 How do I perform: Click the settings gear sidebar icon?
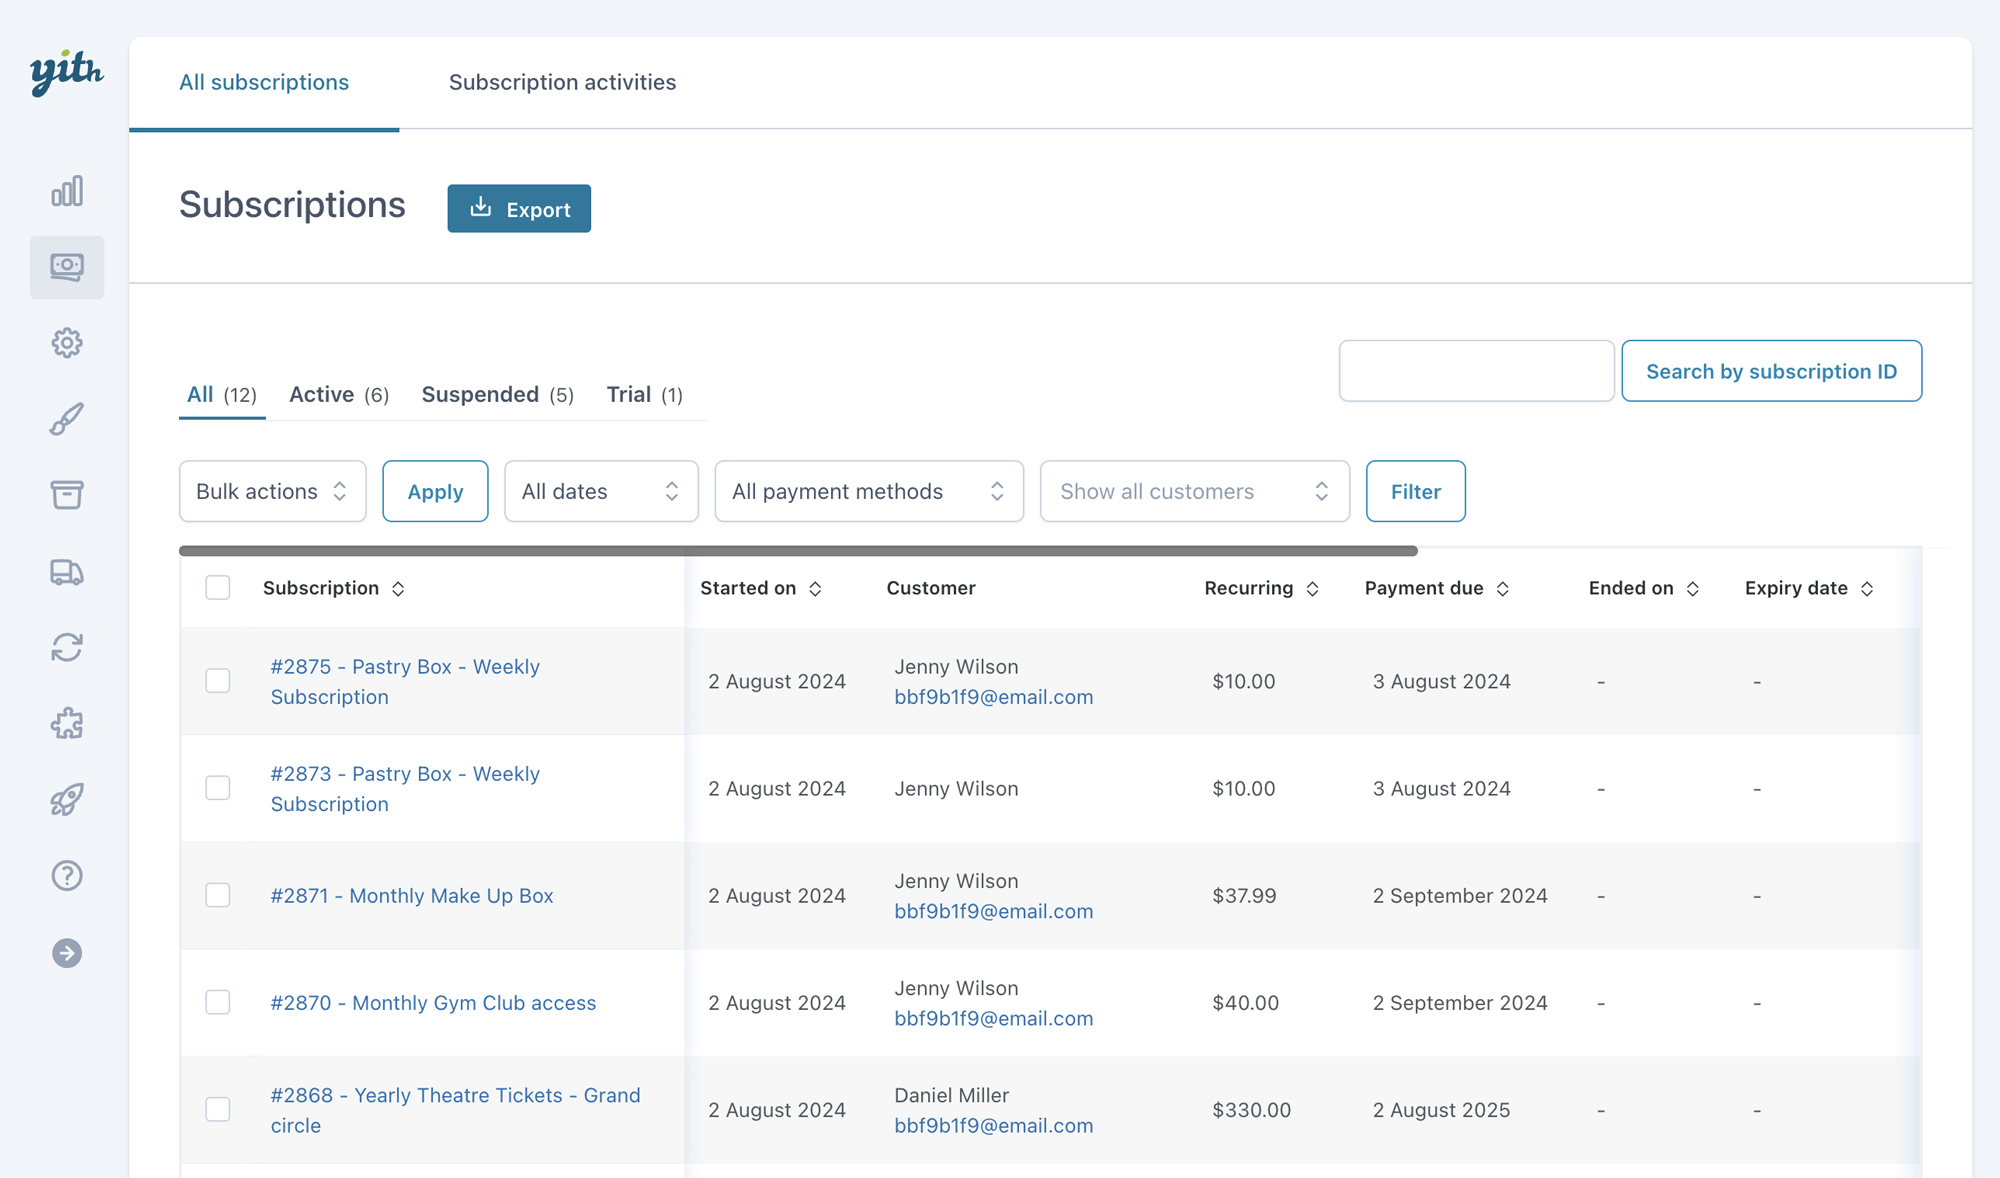(67, 343)
